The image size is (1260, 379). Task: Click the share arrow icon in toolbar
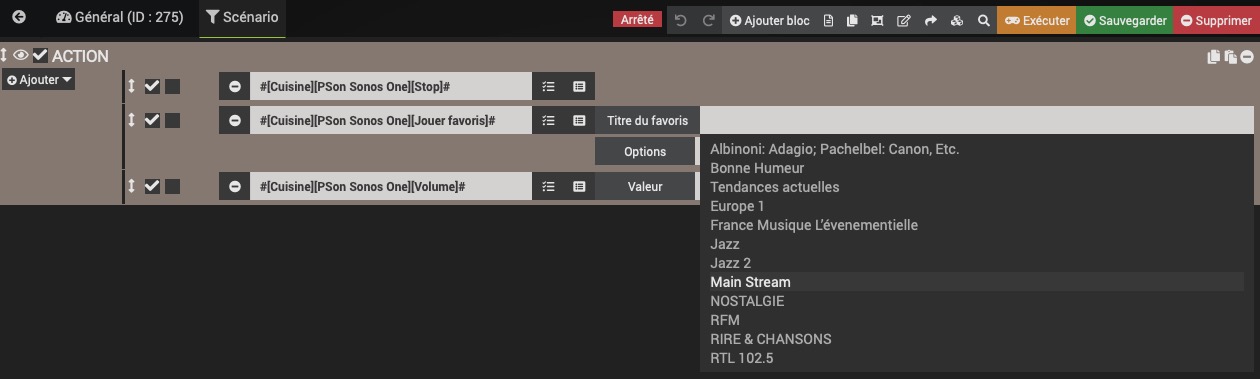click(930, 20)
